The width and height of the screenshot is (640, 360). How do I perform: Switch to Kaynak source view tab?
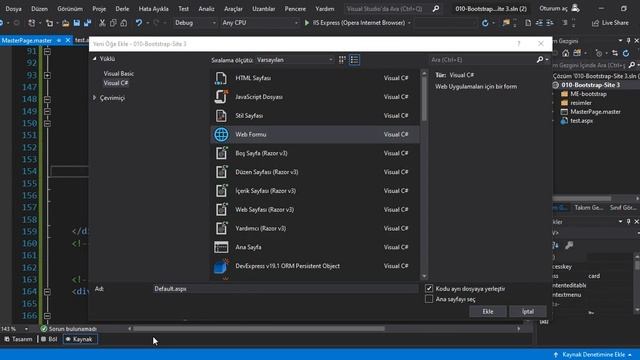point(80,339)
